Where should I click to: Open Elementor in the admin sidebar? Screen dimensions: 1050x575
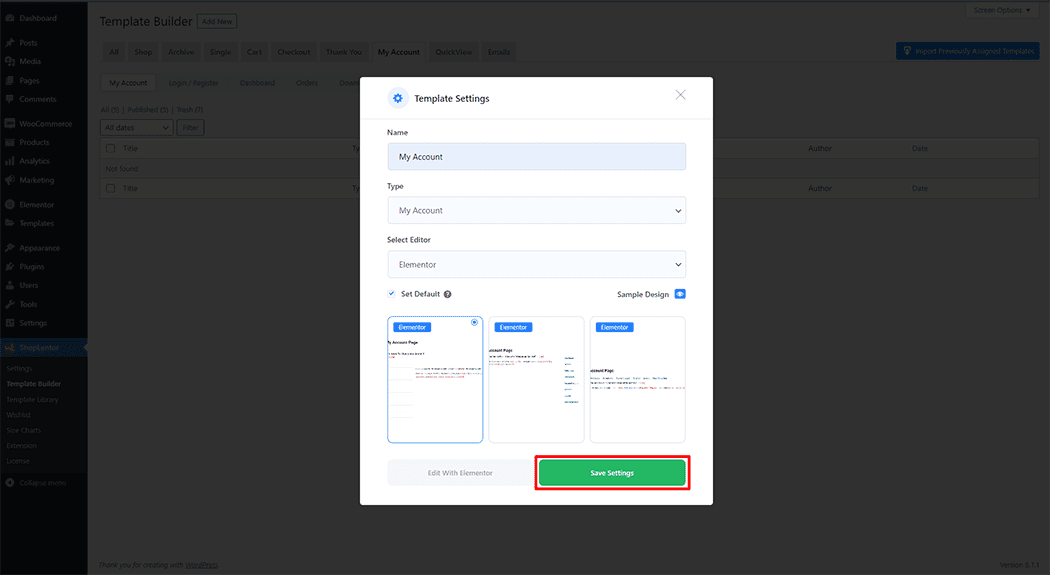[36, 204]
